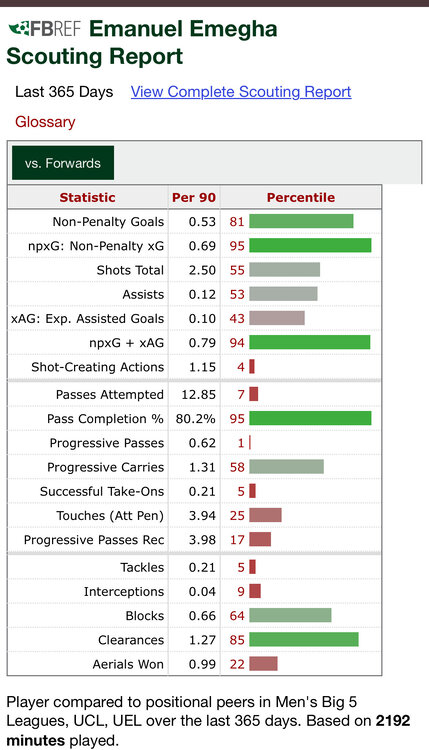This screenshot has width=429, height=750.
Task: Click the xAG: Exp. Assisted Goals label
Action: coord(88,319)
